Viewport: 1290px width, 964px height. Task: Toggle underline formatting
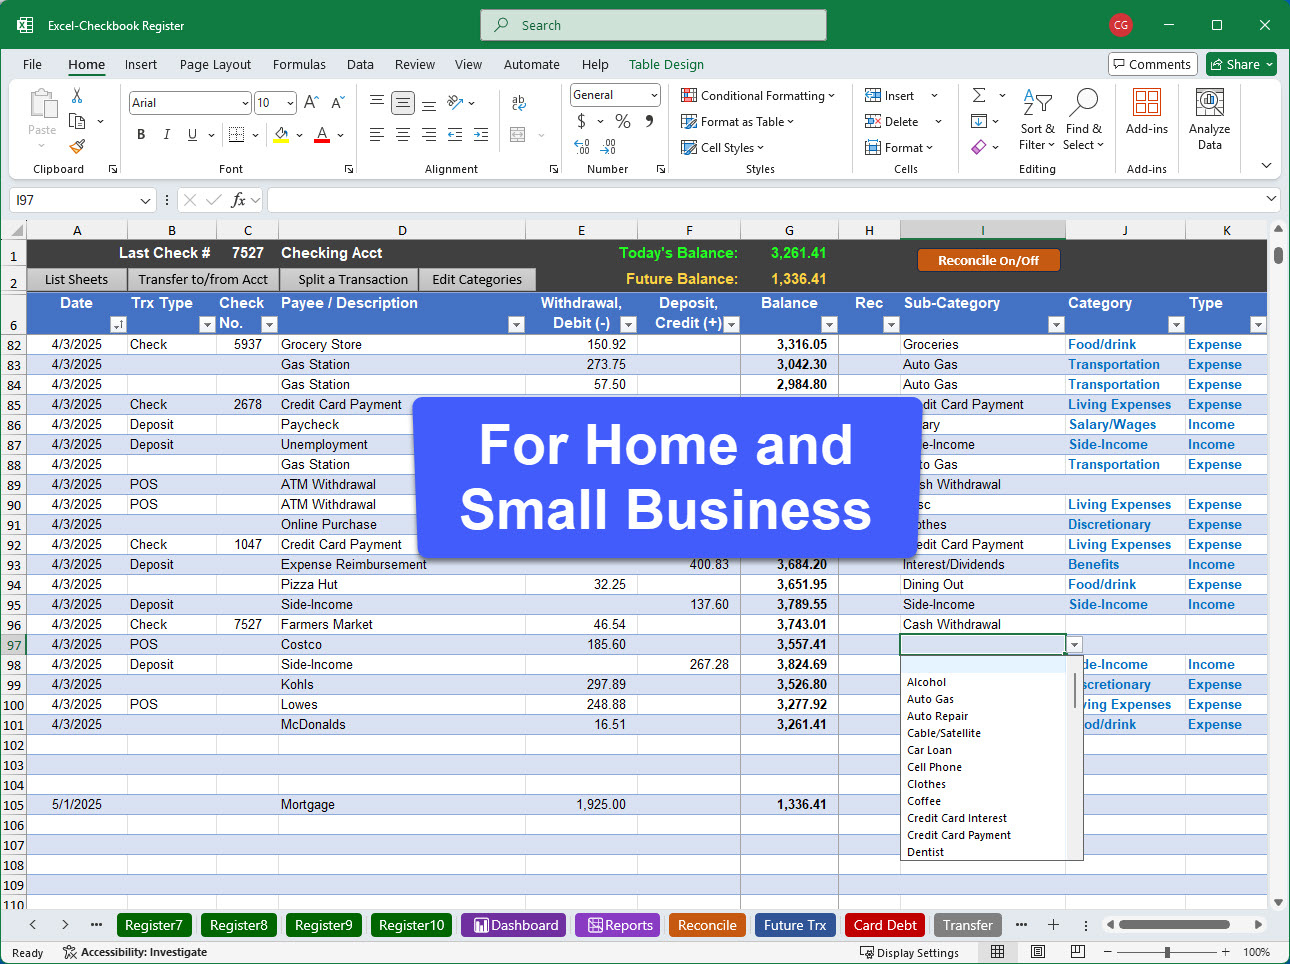[192, 135]
